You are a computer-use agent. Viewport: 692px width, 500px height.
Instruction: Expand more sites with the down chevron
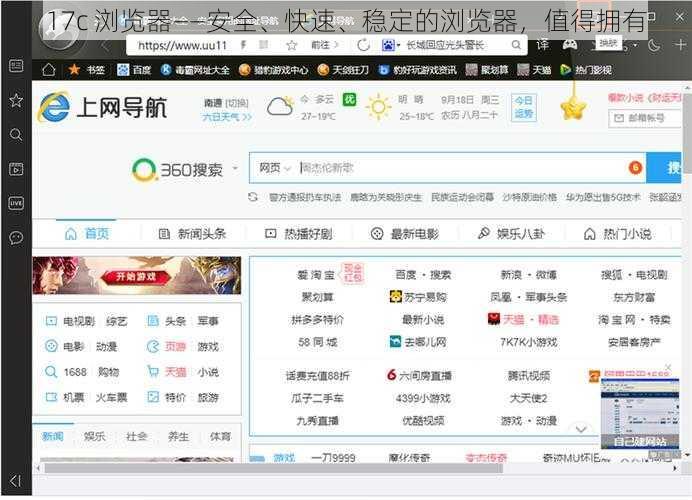pyautogui.click(x=581, y=429)
